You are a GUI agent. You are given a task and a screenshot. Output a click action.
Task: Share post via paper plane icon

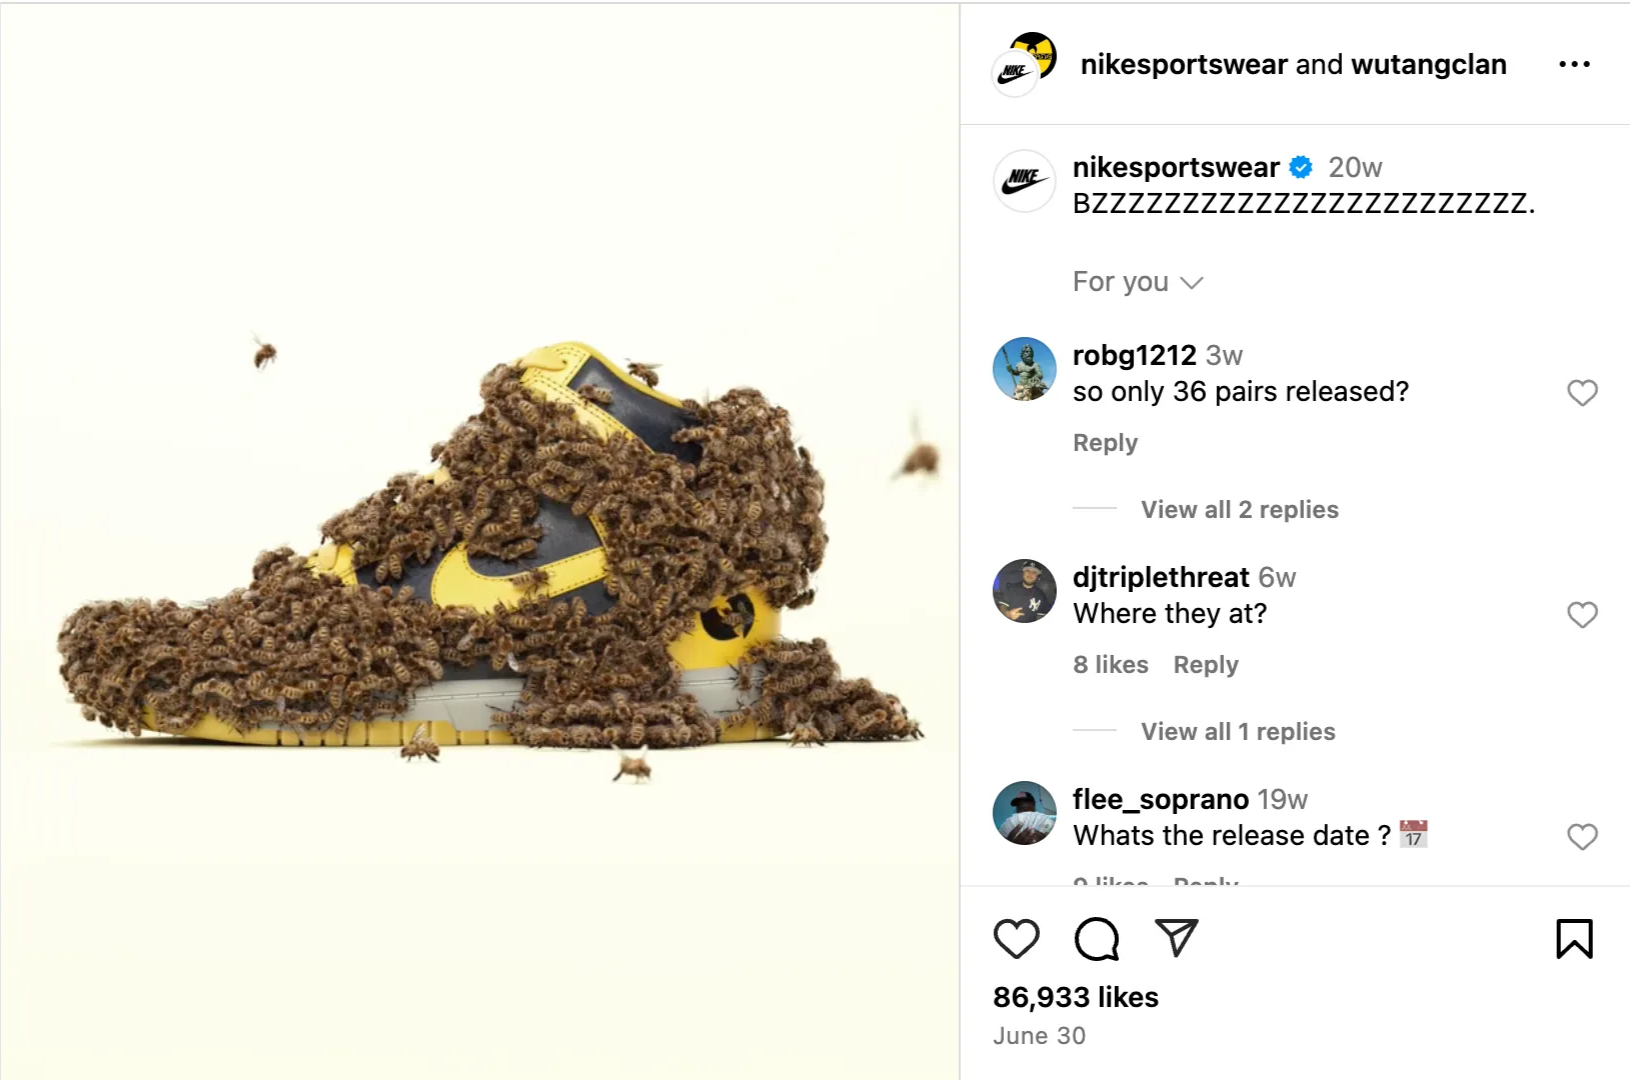(x=1176, y=938)
